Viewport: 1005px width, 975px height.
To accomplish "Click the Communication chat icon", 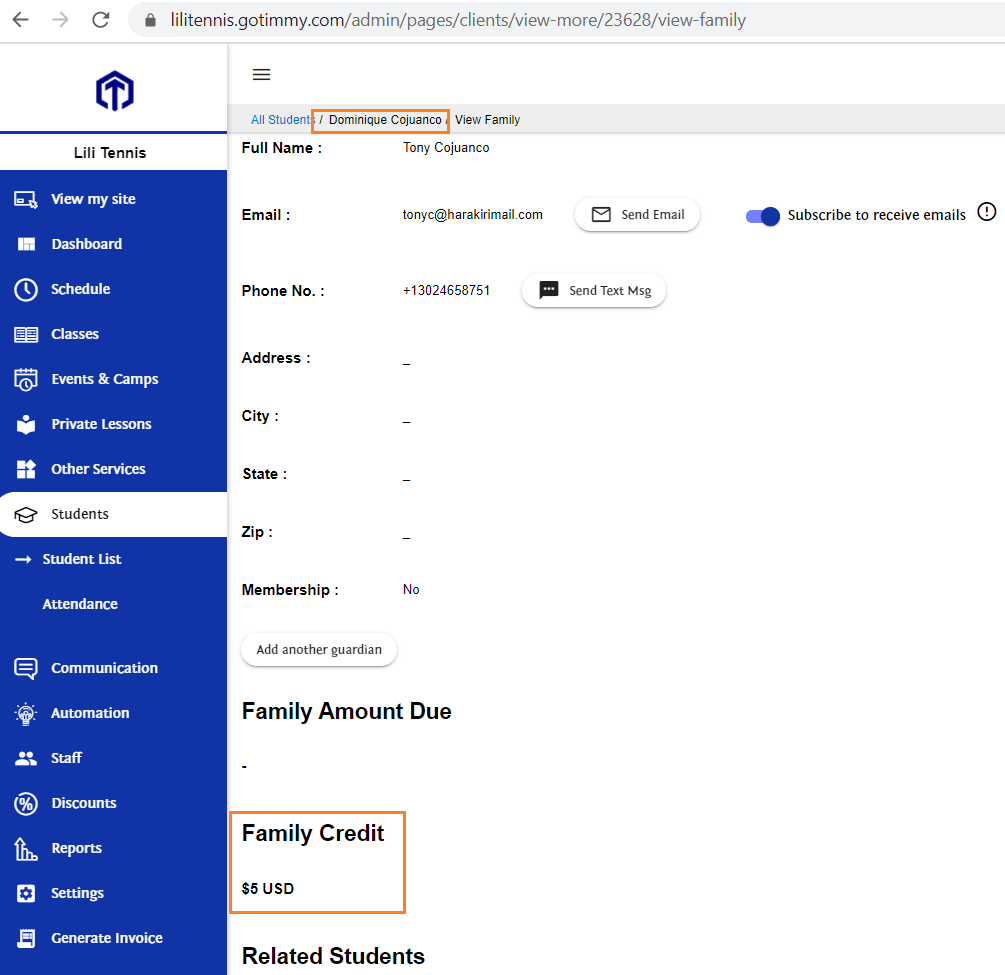I will (26, 668).
